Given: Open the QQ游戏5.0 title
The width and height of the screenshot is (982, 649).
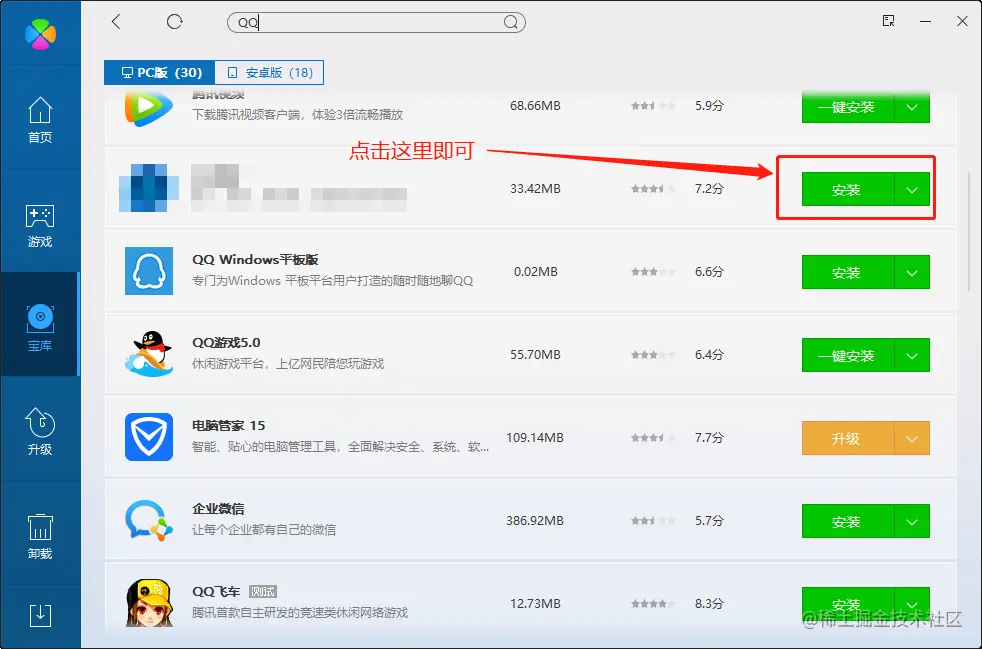Looking at the screenshot, I should coord(226,343).
